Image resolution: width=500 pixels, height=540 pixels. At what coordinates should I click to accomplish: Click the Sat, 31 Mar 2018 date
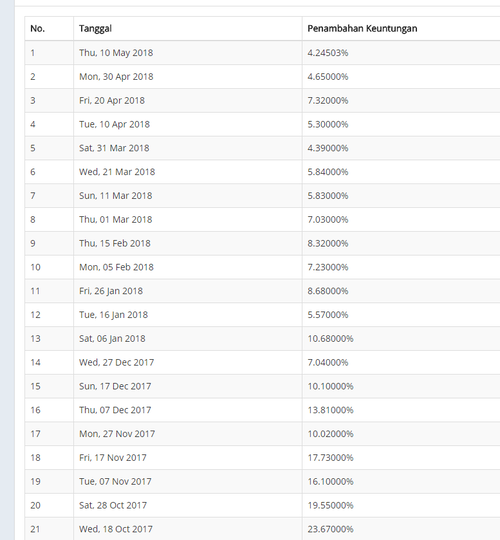point(114,148)
